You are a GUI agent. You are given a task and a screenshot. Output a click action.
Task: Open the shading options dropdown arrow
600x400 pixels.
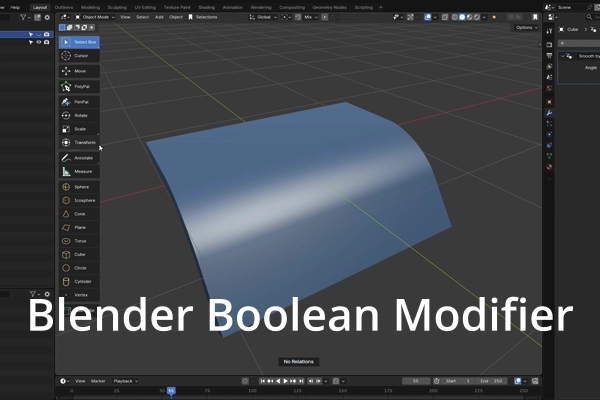point(484,17)
